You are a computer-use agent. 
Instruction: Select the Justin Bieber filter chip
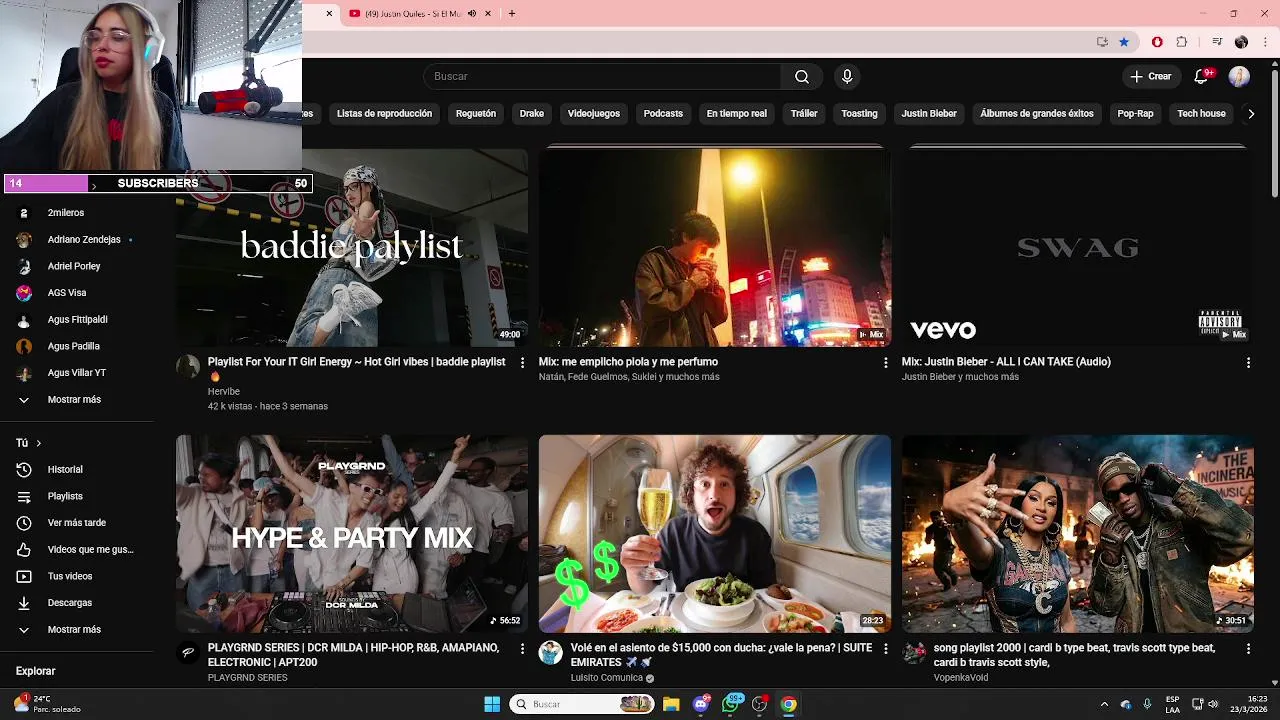point(929,114)
